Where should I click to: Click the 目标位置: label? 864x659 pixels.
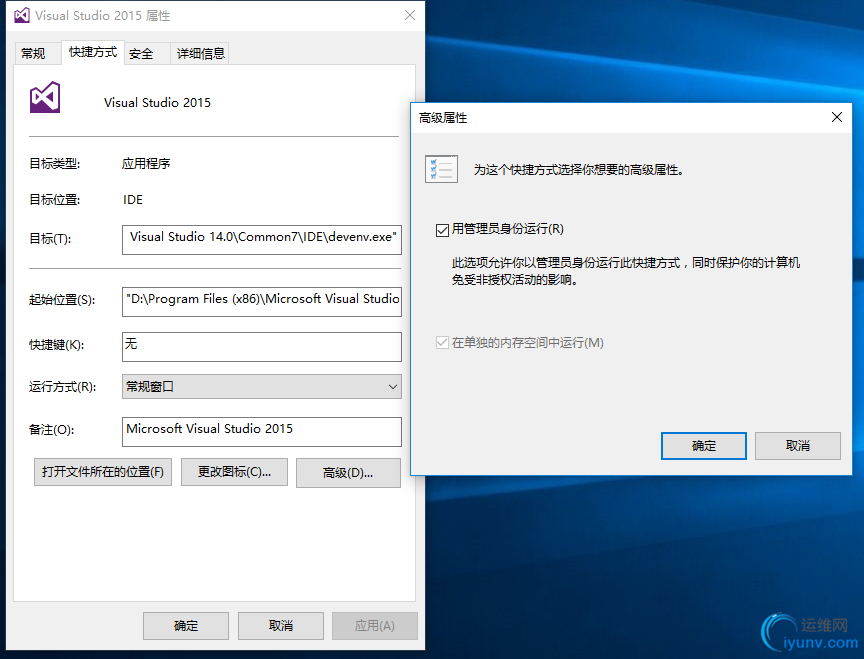point(55,199)
